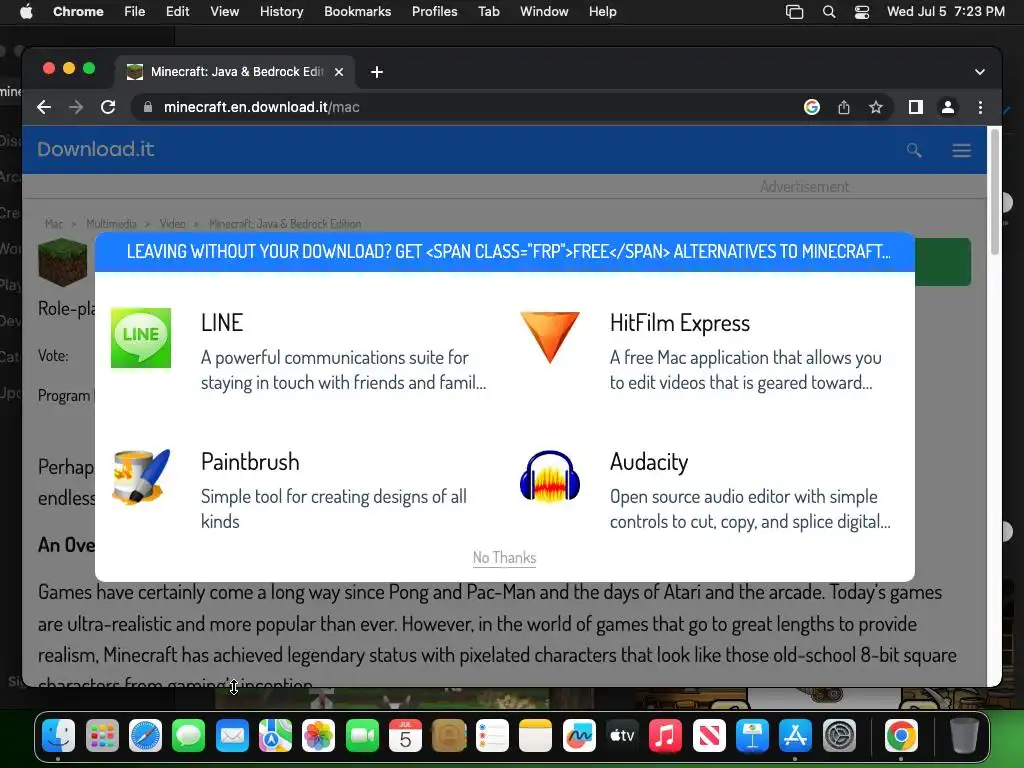Click the date and time in menu bar
1024x768 pixels.
point(946,12)
